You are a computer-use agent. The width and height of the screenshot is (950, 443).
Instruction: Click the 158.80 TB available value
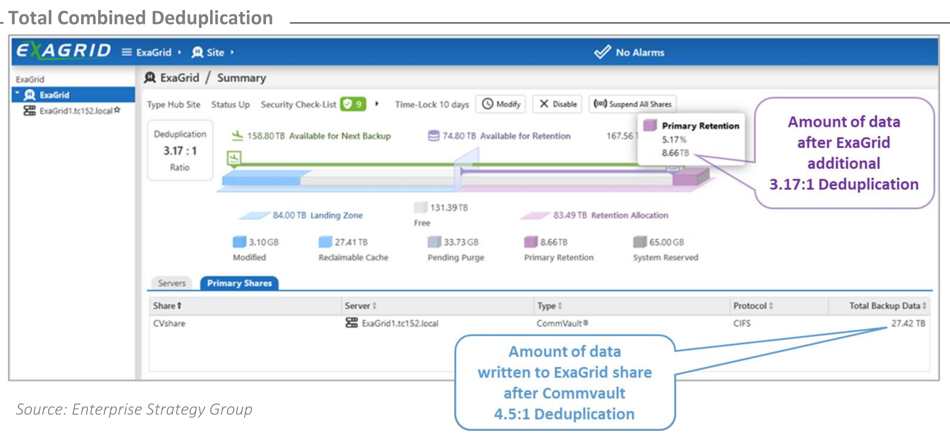tap(266, 136)
